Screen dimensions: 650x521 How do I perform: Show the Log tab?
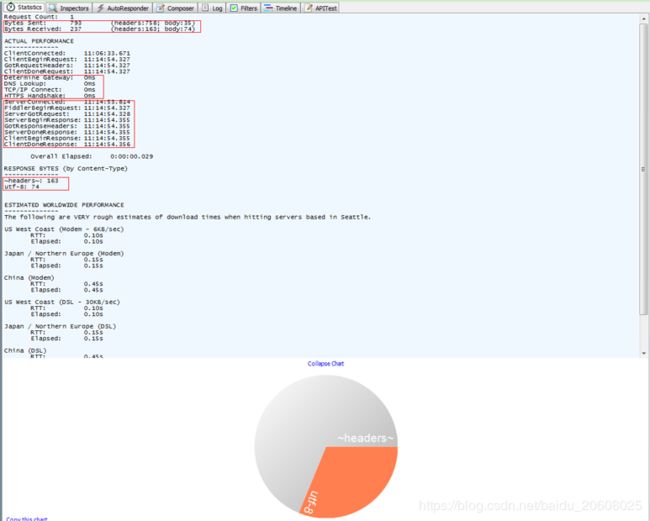pos(213,7)
